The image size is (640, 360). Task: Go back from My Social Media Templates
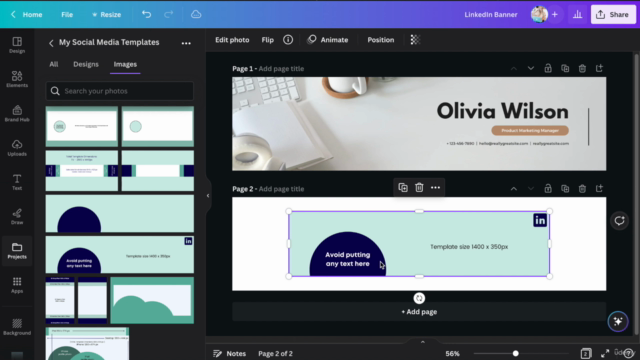click(x=51, y=43)
